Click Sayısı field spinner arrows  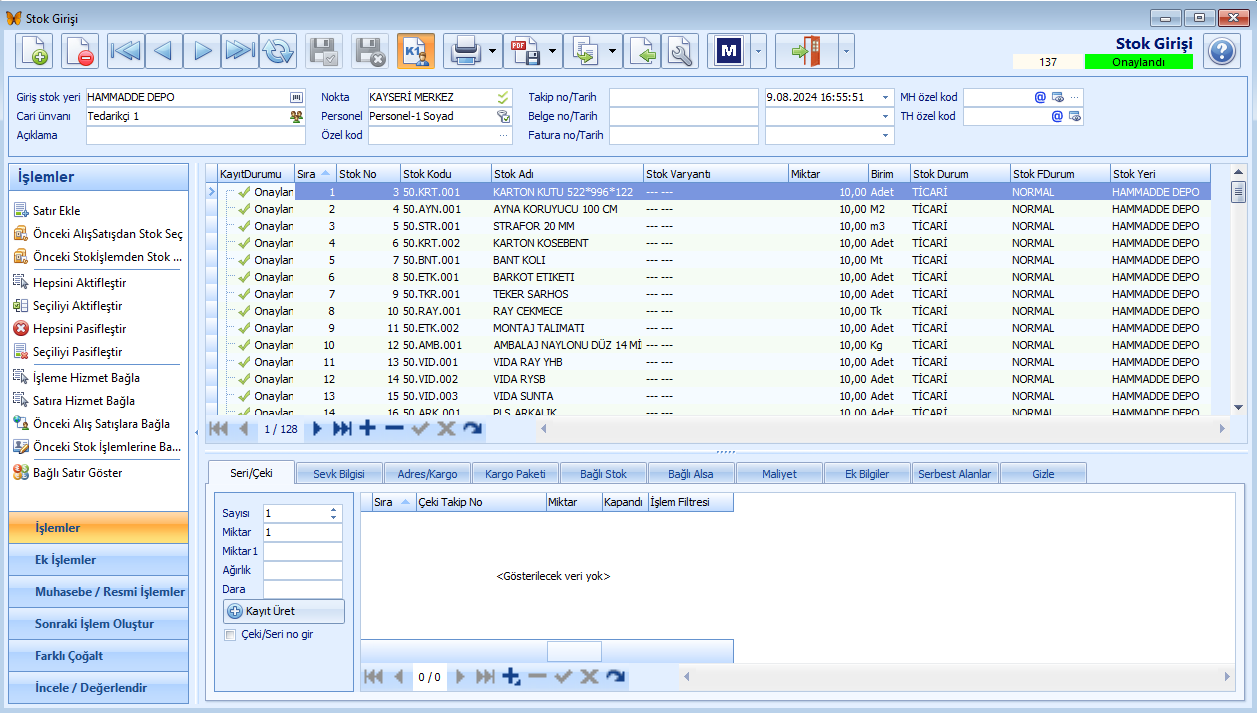[x=334, y=513]
